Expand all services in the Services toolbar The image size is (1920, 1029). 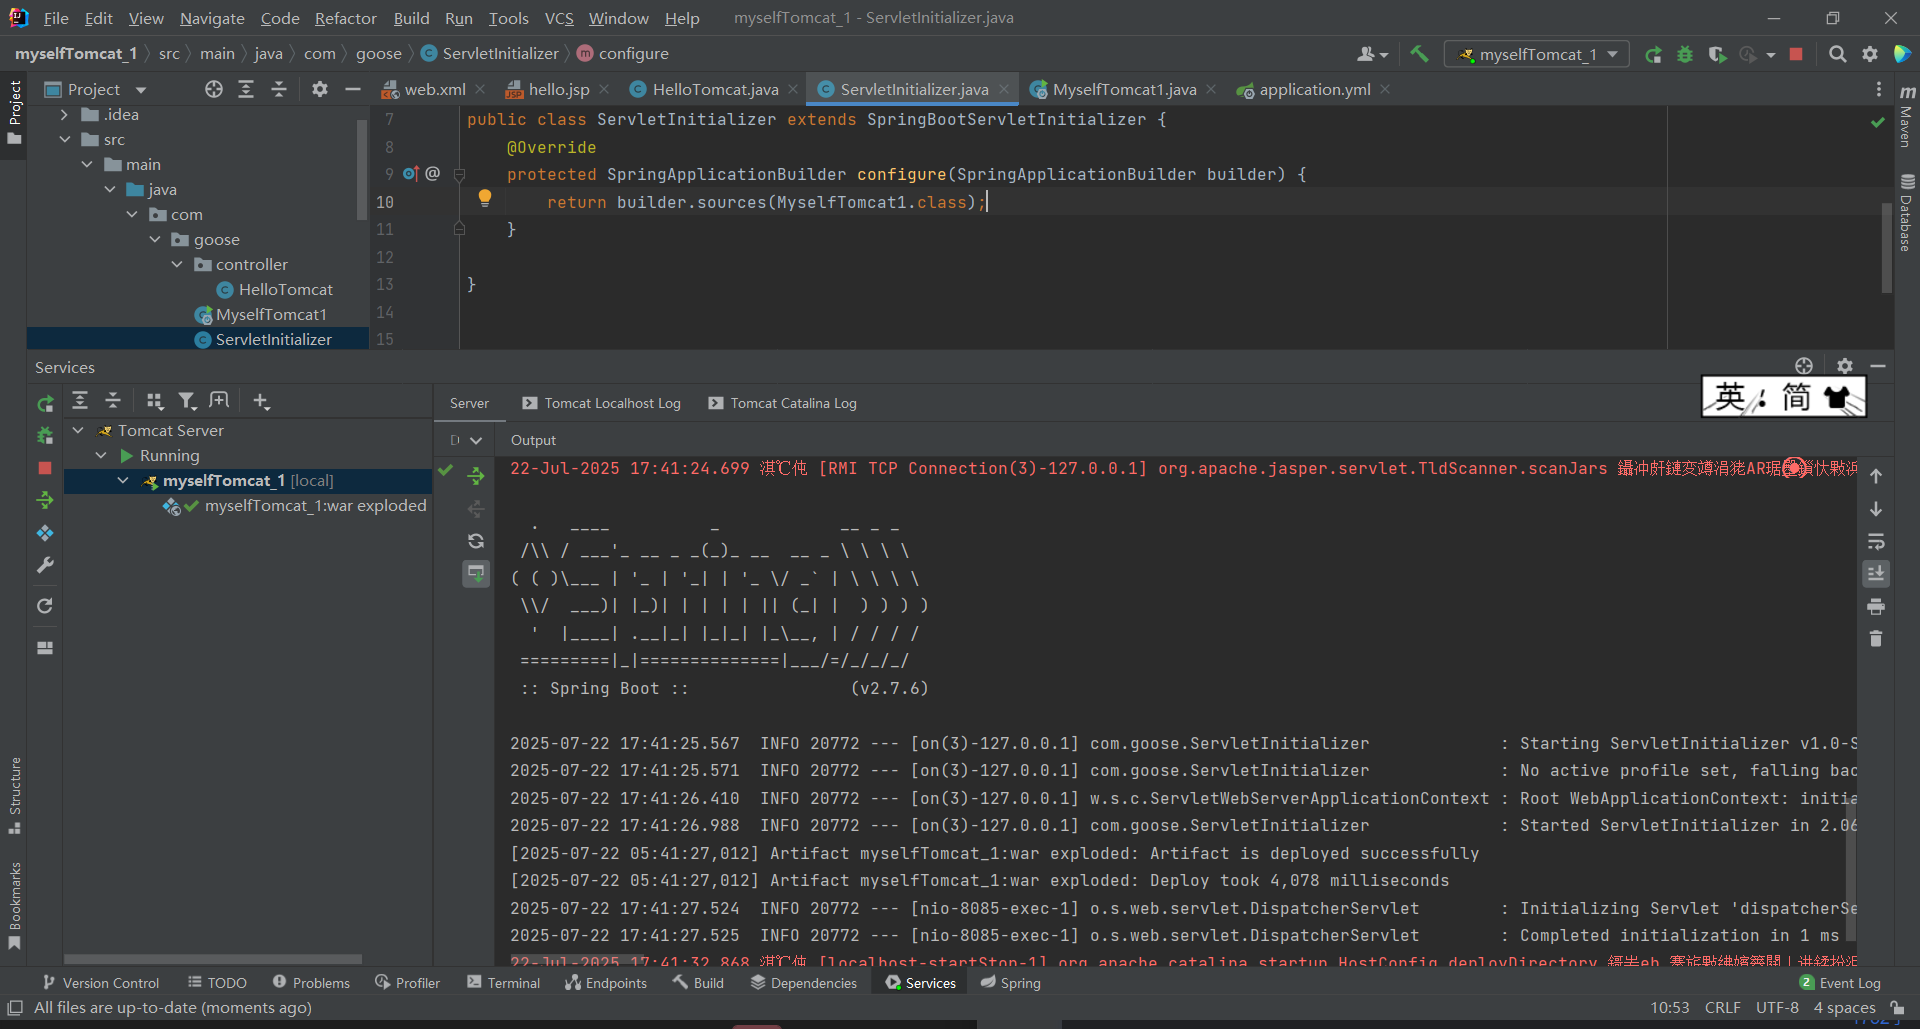[80, 401]
